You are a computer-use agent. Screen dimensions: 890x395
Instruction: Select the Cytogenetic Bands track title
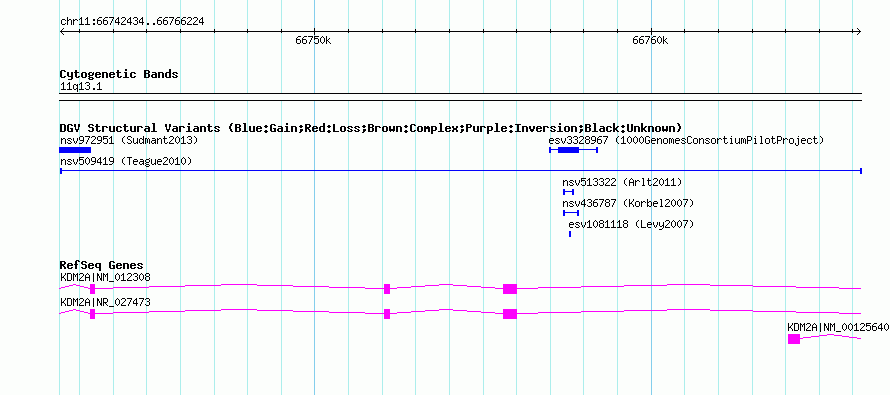click(119, 74)
